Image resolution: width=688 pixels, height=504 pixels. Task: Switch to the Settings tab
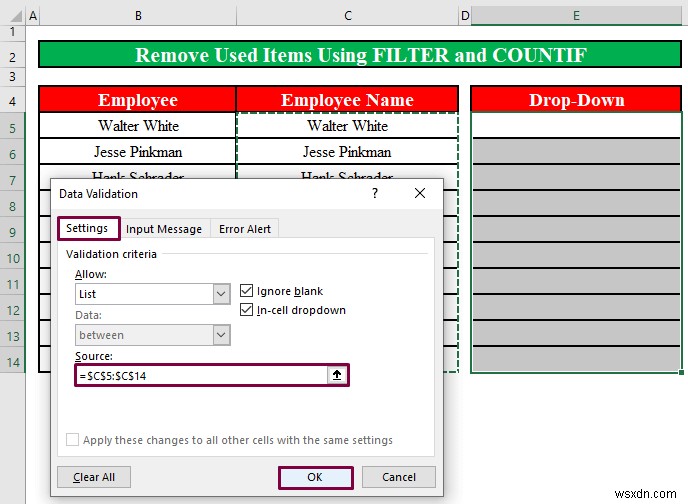coord(88,229)
